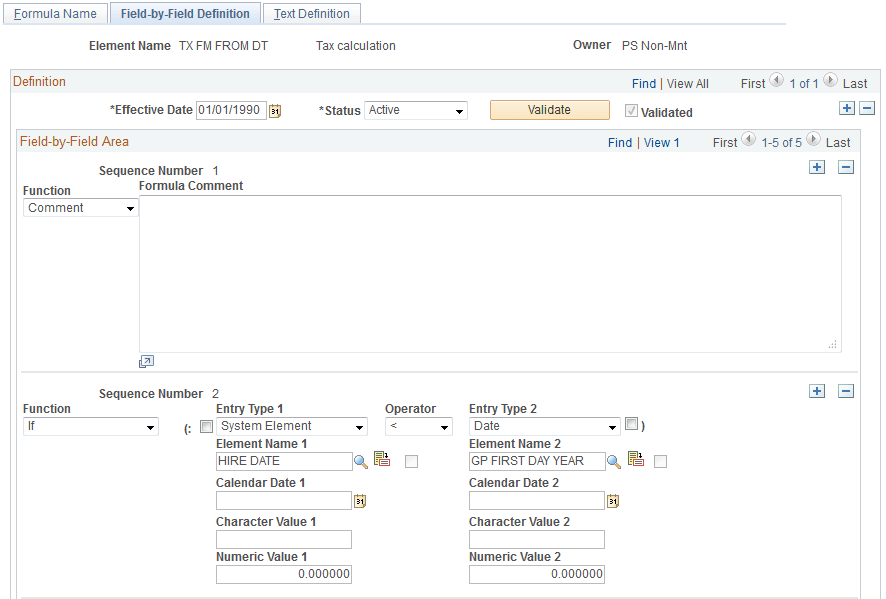This screenshot has height=599, width=886.
Task: Click the Numeric Value 2 field
Action: 537,574
